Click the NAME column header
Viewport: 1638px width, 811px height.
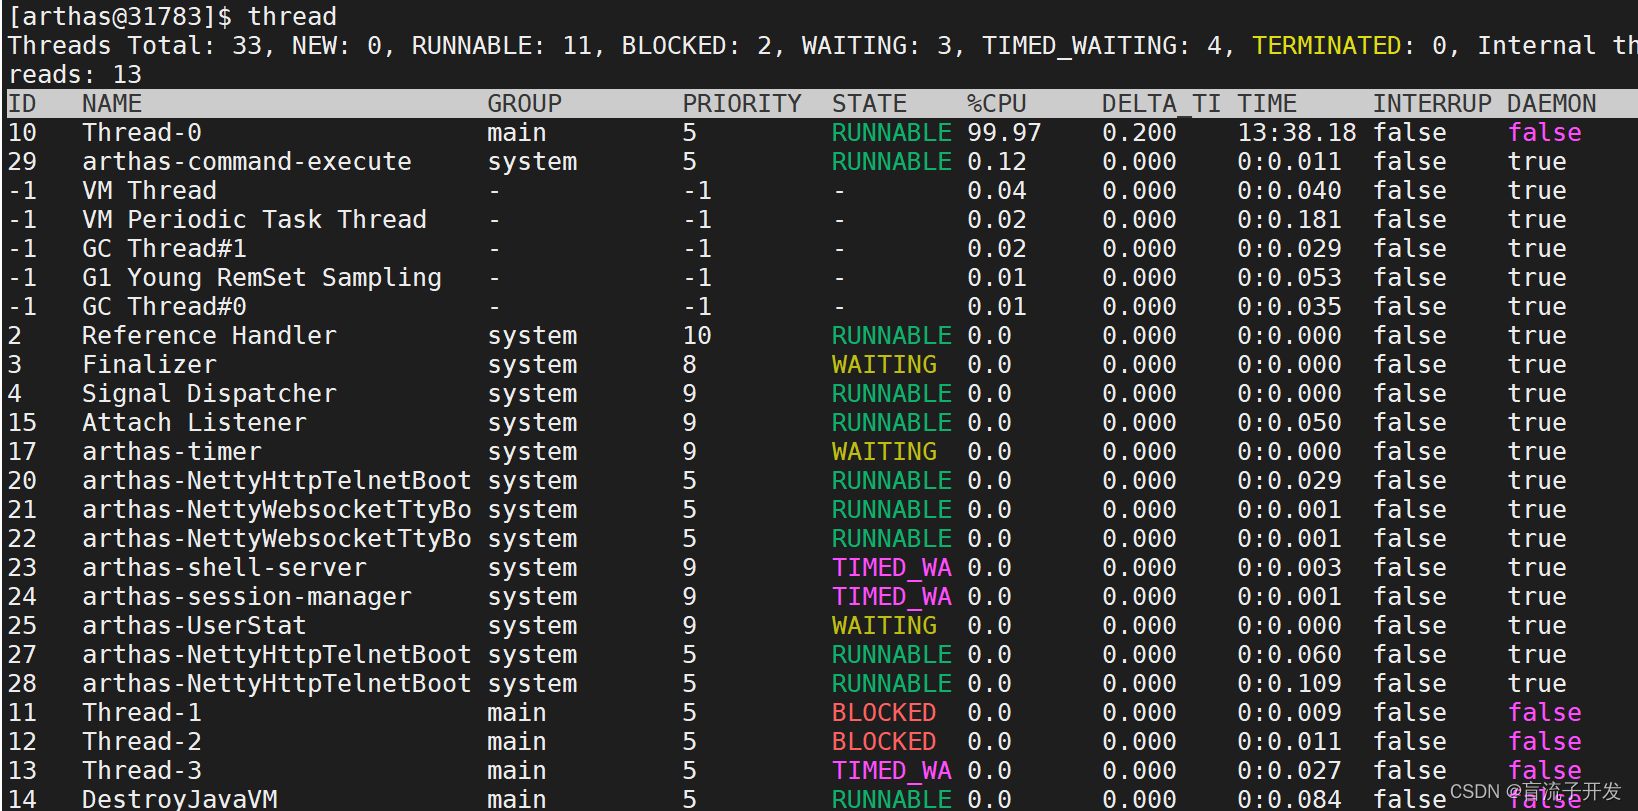click(112, 104)
